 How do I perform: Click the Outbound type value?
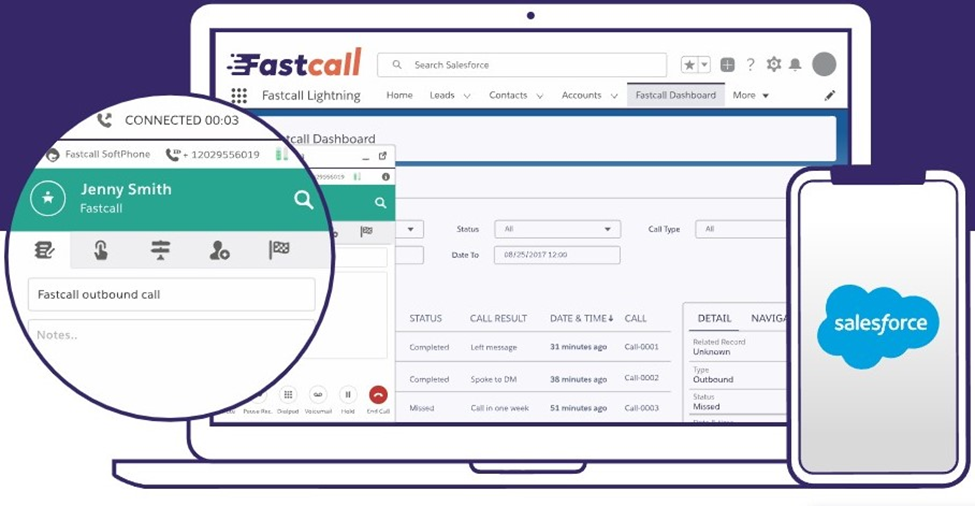[x=713, y=379]
